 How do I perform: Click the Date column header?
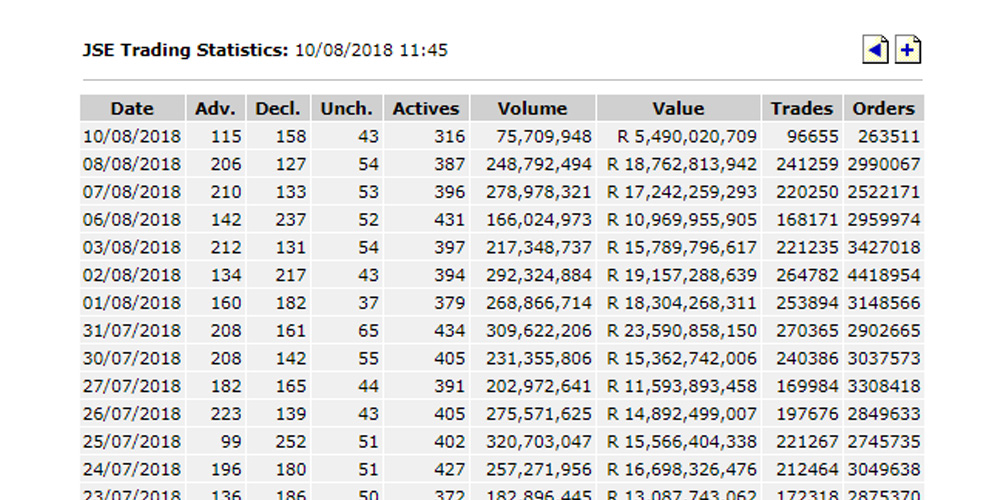tap(132, 109)
